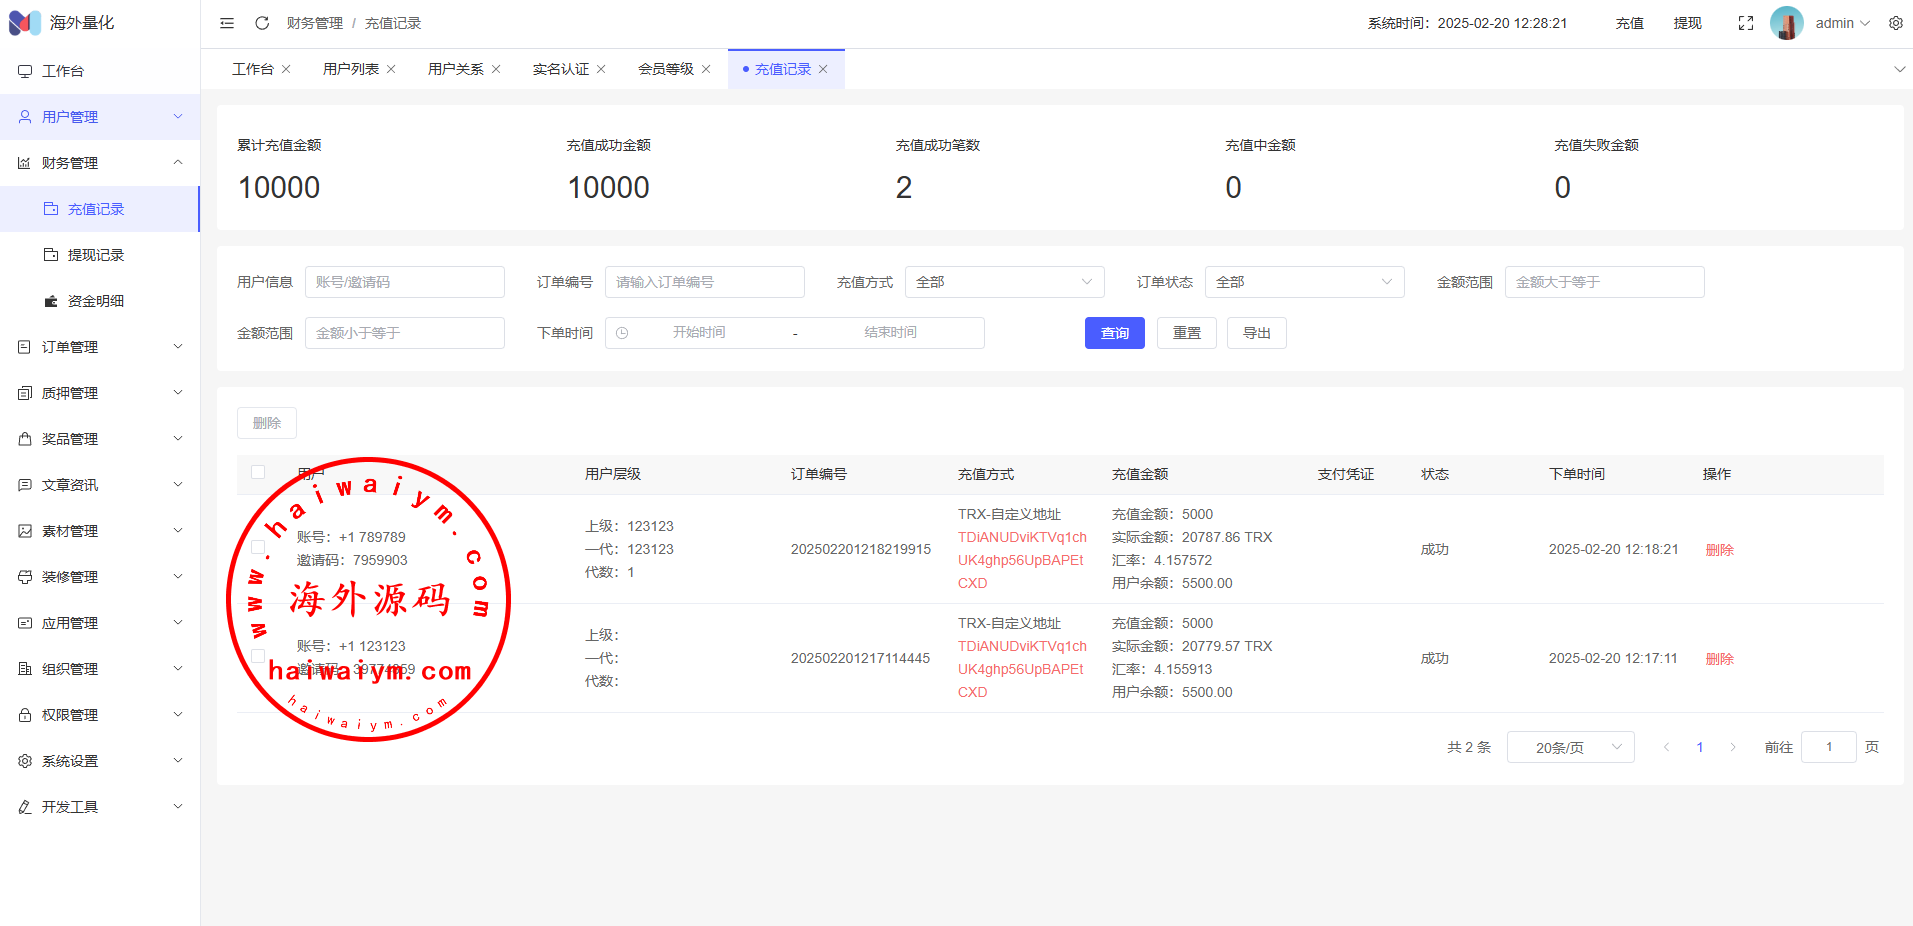
Task: Enter fullscreen mode via the top bar icon
Action: tap(1746, 23)
